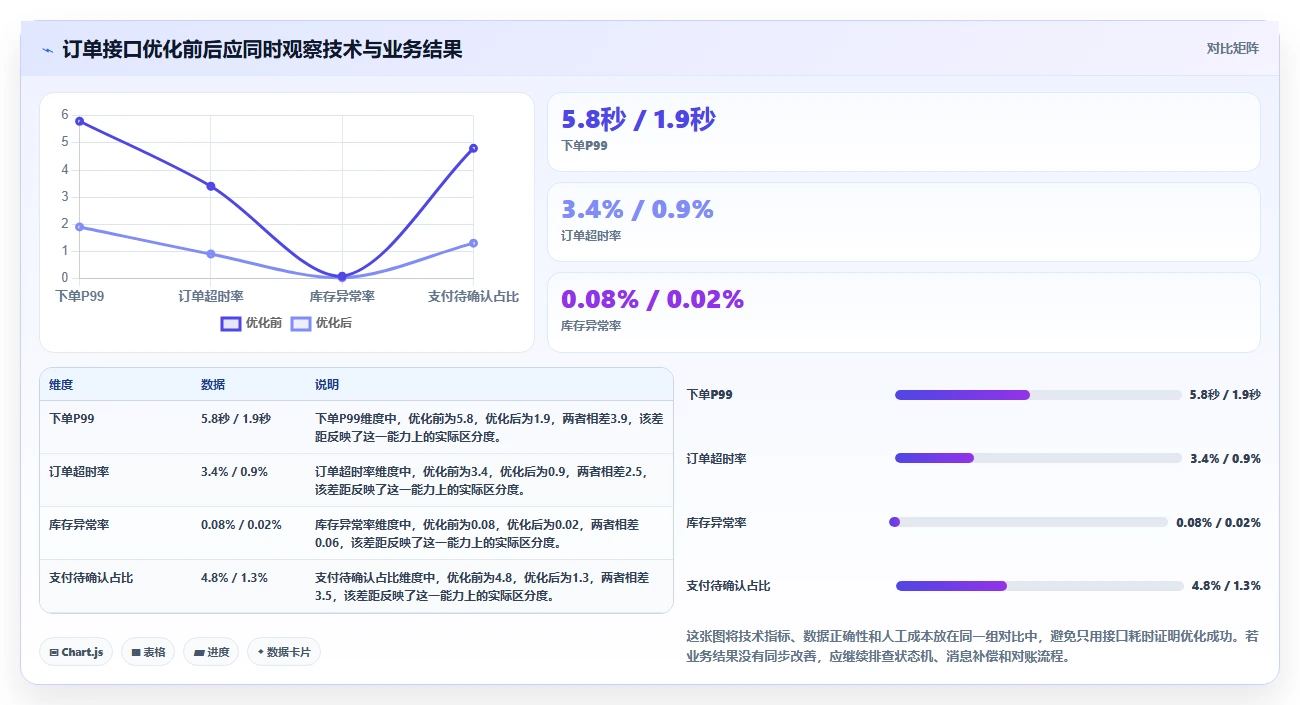Click x-axis label 订单超时率 in chart
The height and width of the screenshot is (705, 1300).
pos(211,296)
